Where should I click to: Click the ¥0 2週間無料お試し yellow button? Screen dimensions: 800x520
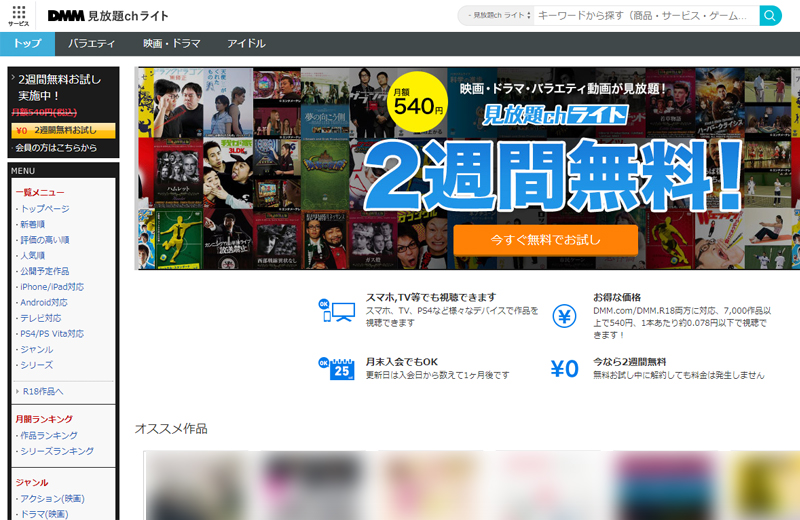(x=63, y=131)
